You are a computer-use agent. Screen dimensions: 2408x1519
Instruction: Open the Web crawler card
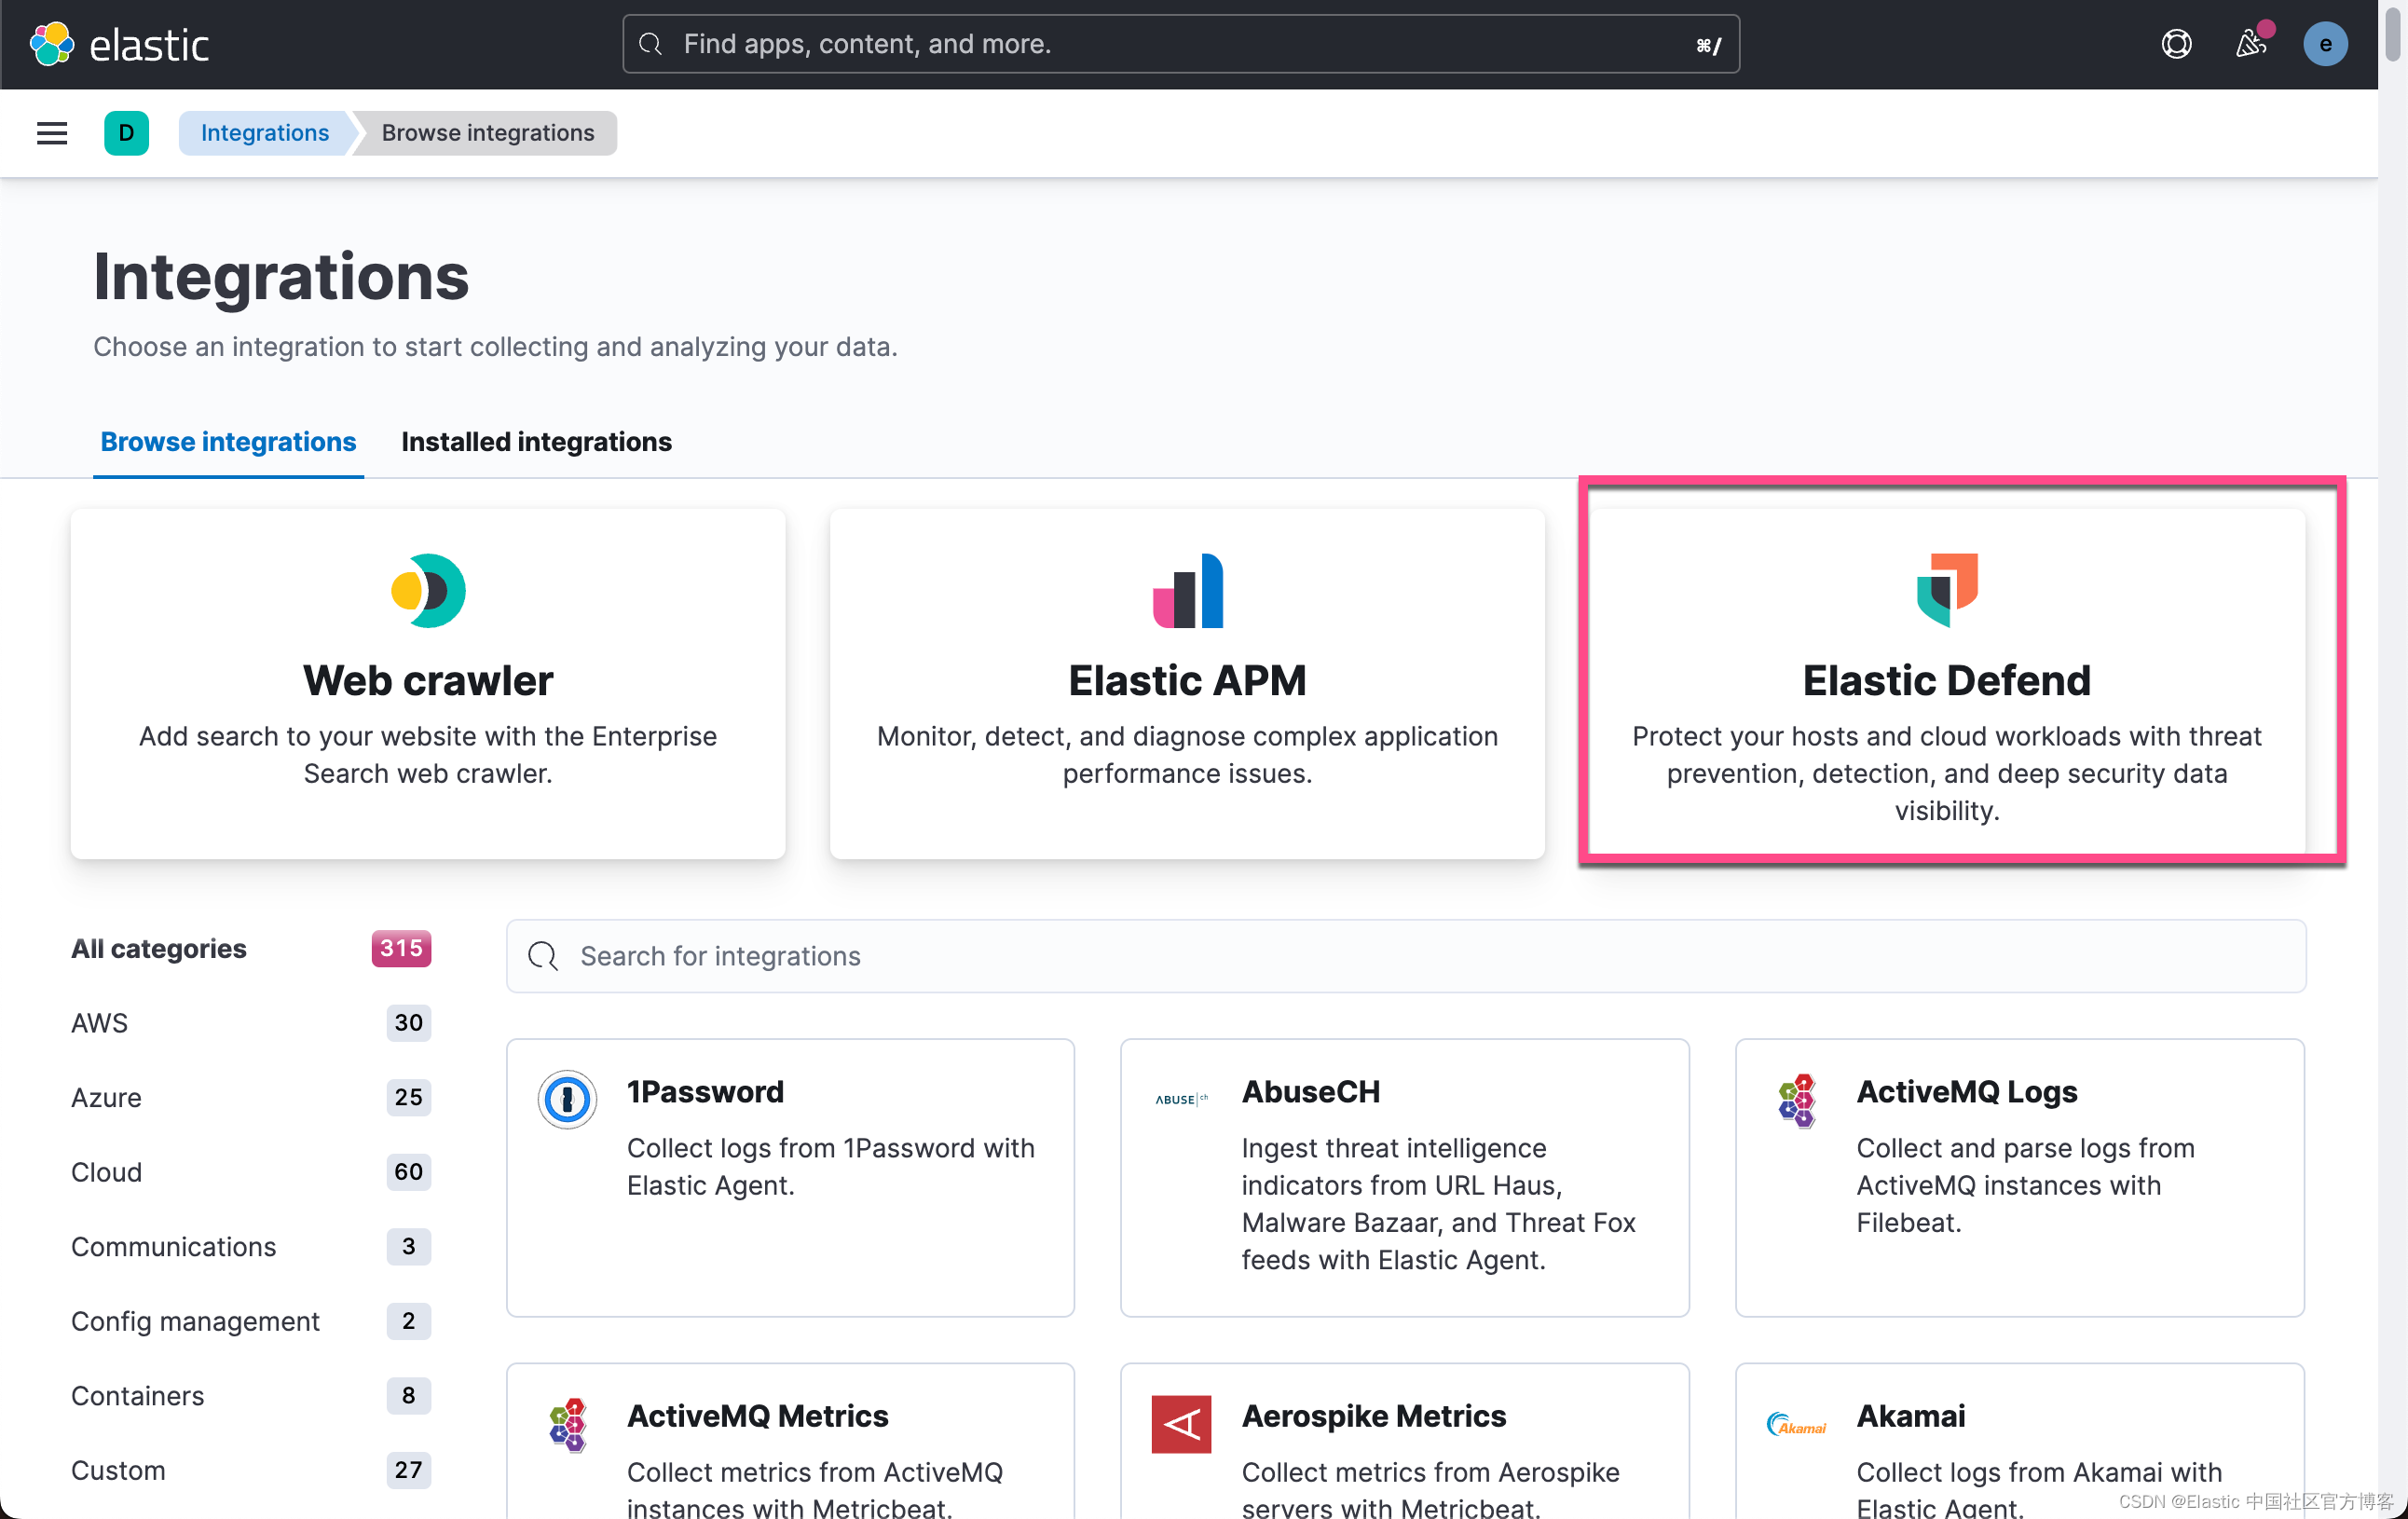(428, 684)
